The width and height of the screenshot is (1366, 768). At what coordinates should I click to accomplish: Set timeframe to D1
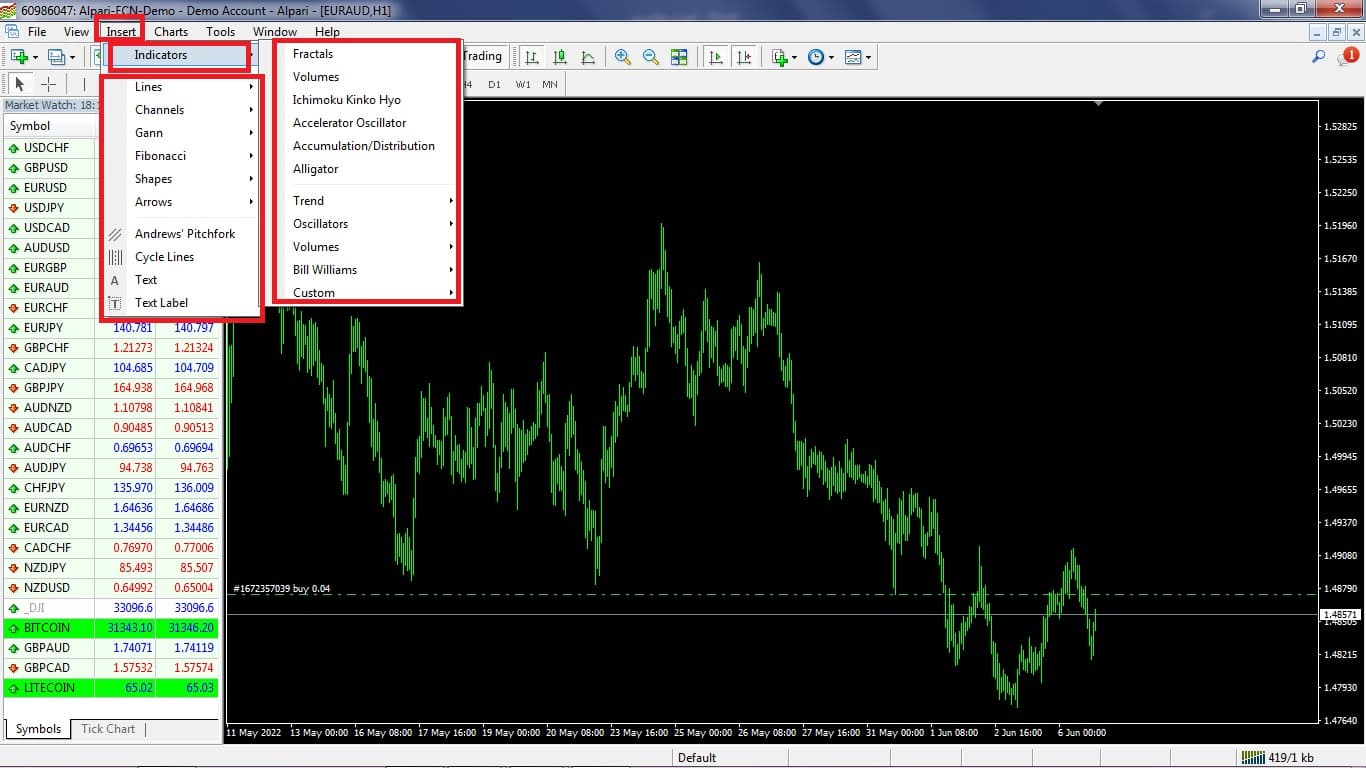(494, 84)
